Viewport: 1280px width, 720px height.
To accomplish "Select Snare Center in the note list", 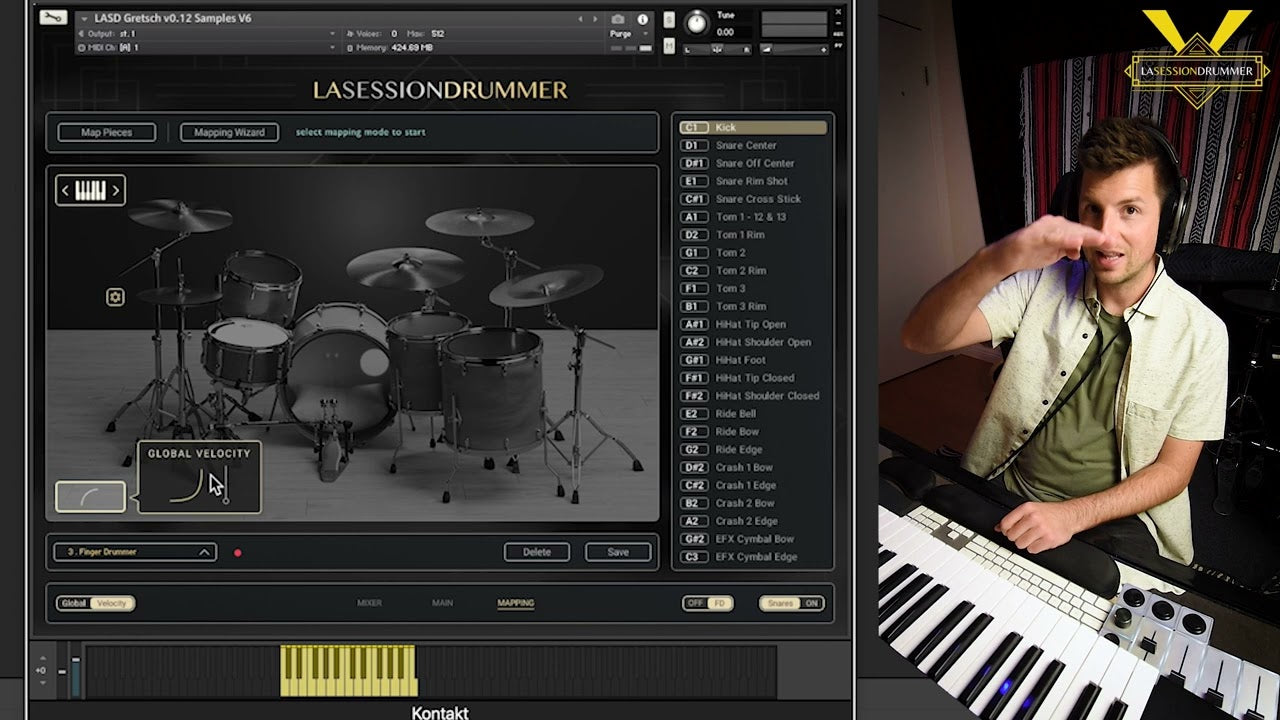I will (x=753, y=146).
